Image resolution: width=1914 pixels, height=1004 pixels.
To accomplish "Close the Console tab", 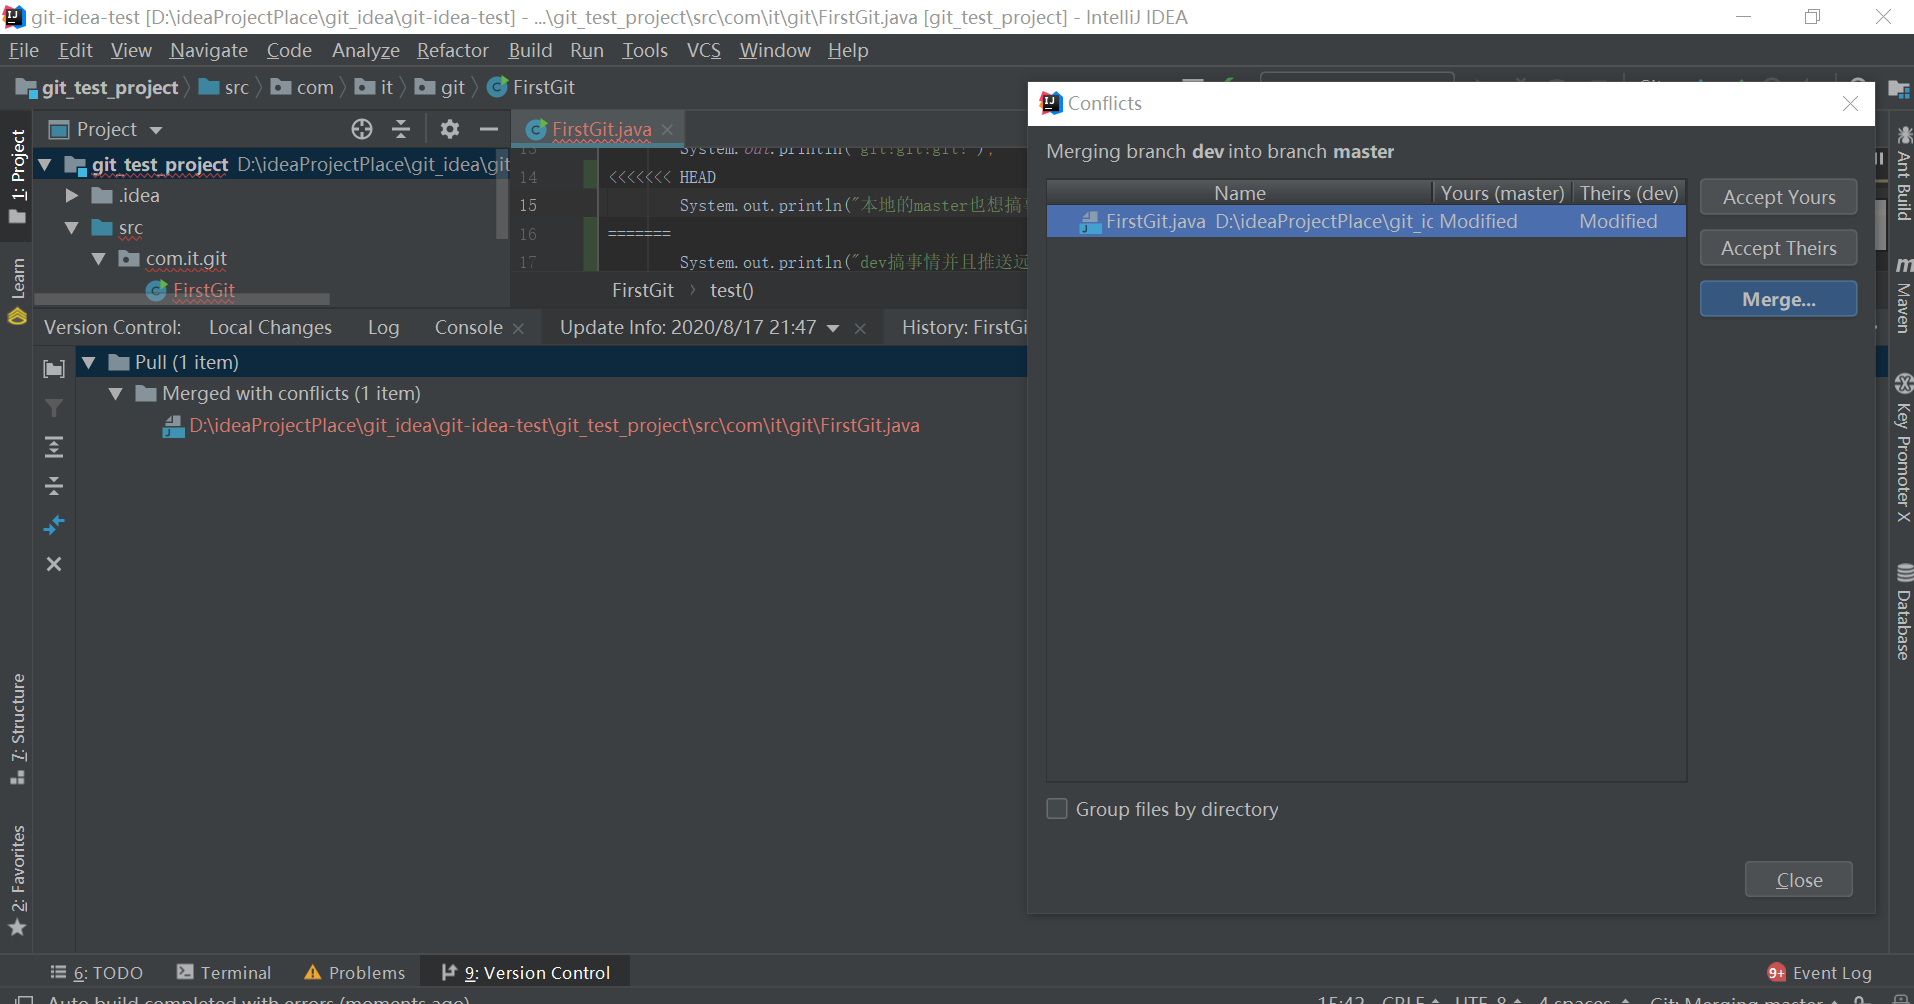I will coord(518,328).
